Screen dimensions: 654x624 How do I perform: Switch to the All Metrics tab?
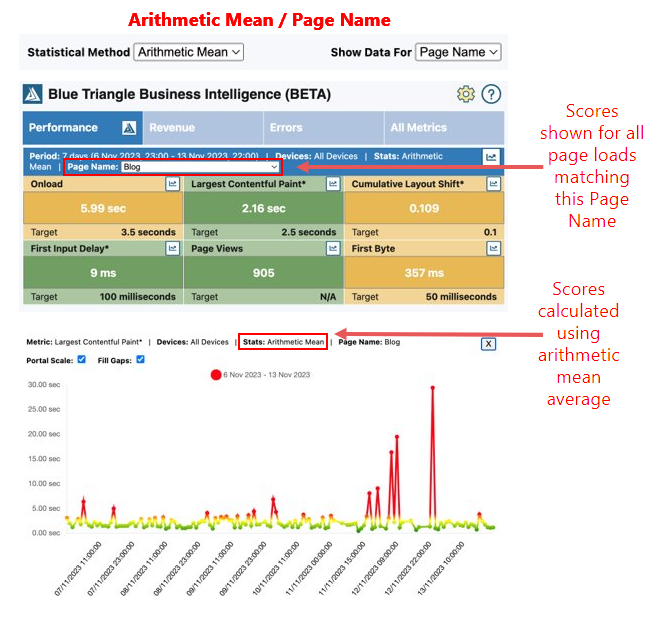pos(444,128)
